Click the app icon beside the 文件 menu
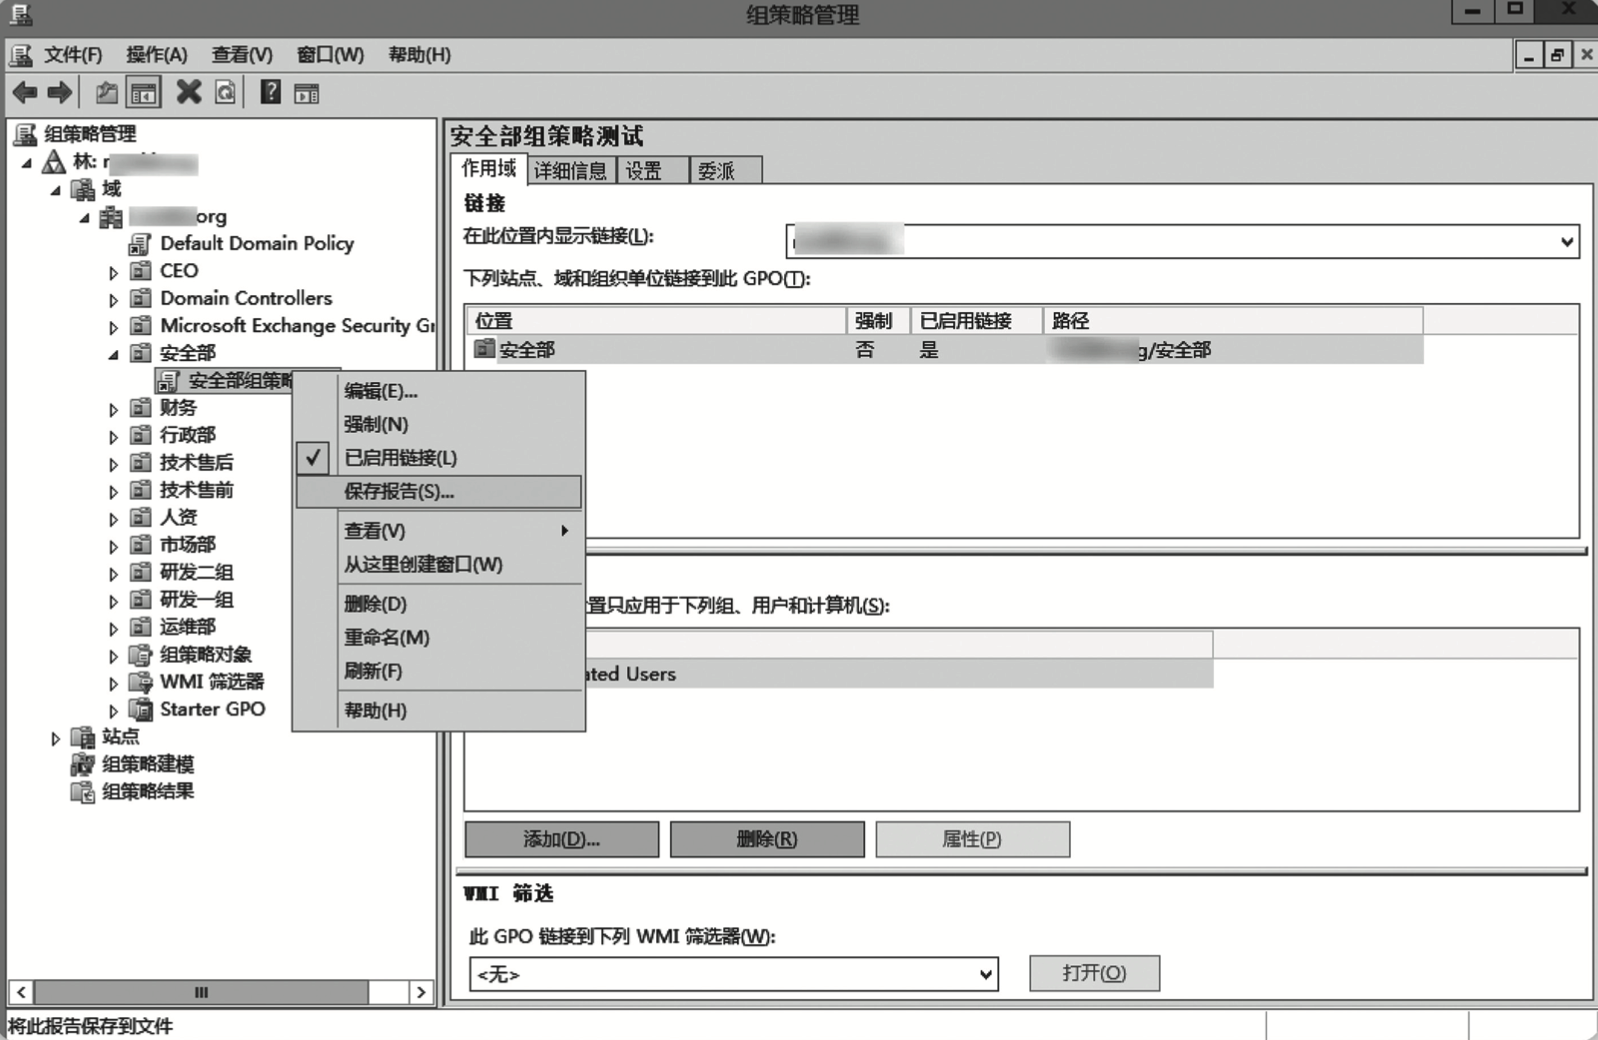This screenshot has width=1598, height=1040. (21, 54)
